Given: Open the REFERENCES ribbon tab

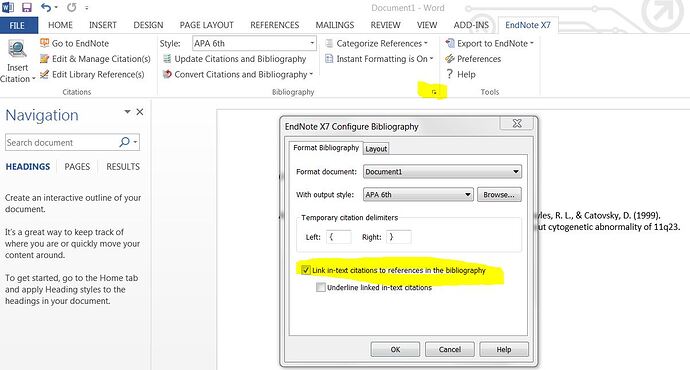Looking at the screenshot, I should [275, 25].
